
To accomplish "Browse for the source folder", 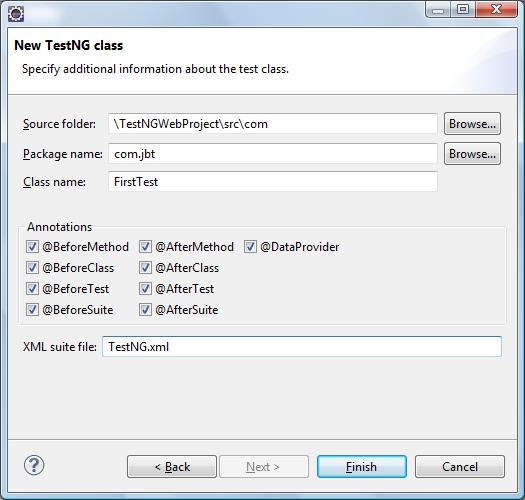I will pyautogui.click(x=472, y=124).
